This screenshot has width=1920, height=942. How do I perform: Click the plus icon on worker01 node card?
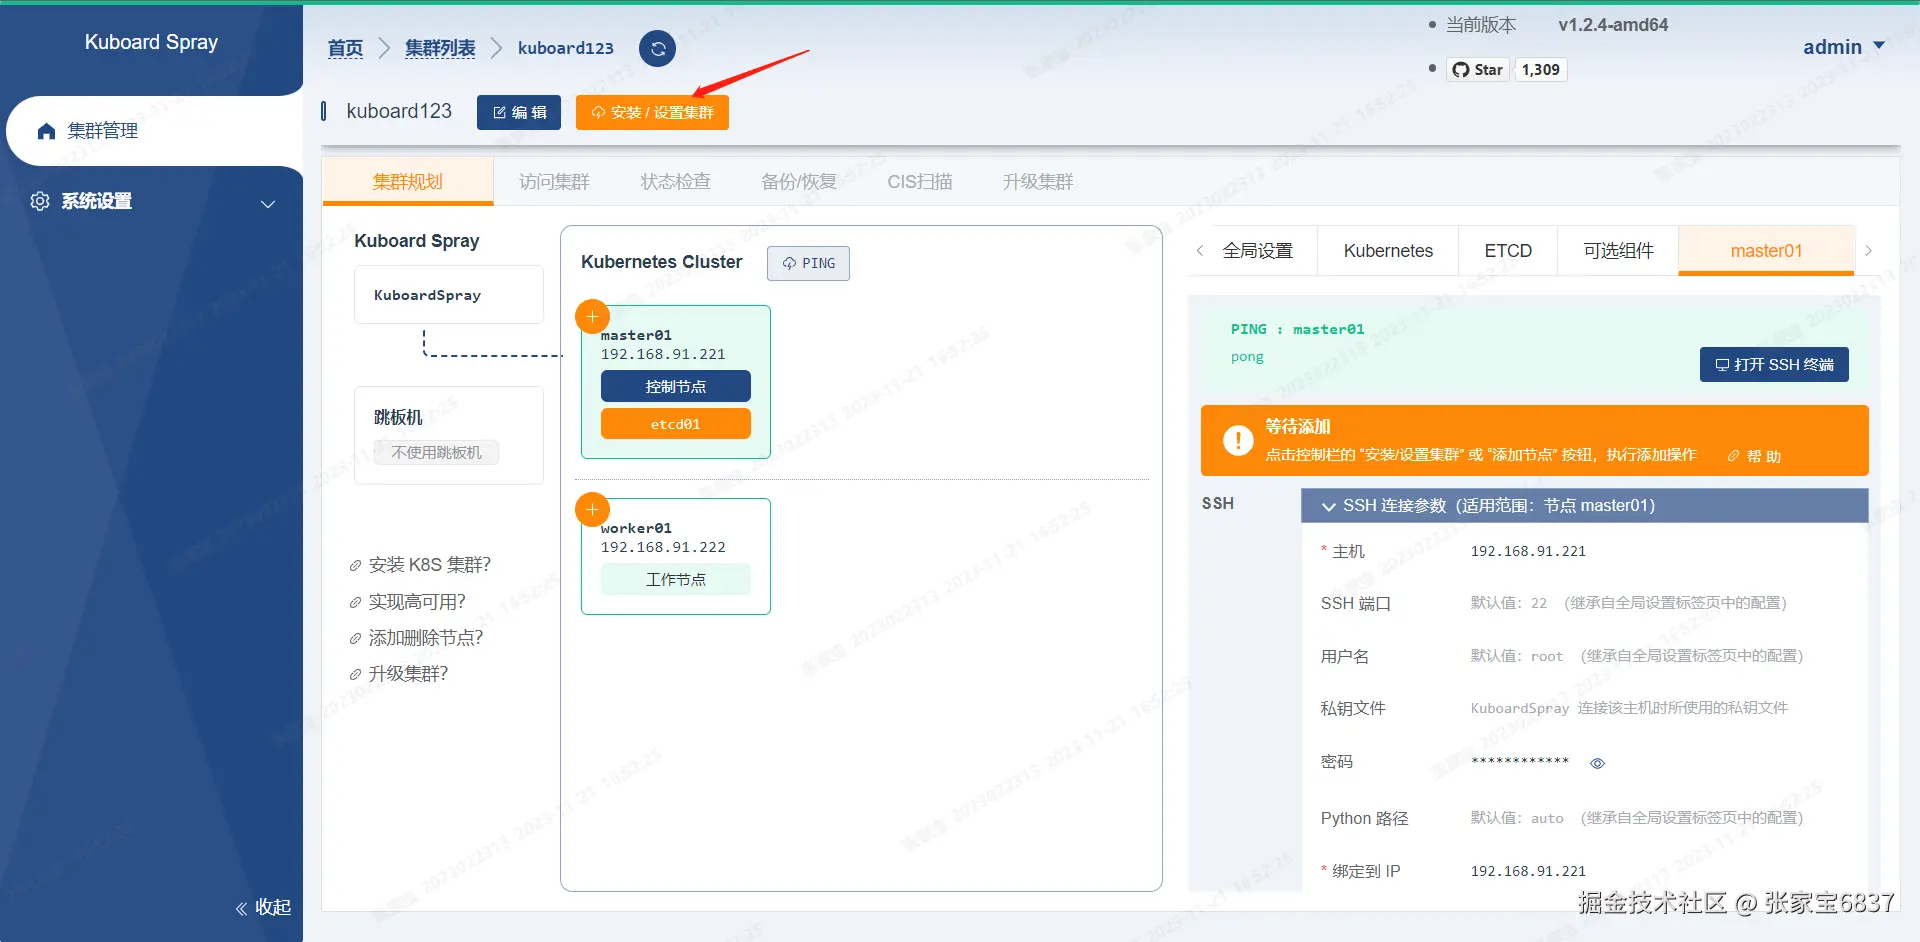pos(592,510)
